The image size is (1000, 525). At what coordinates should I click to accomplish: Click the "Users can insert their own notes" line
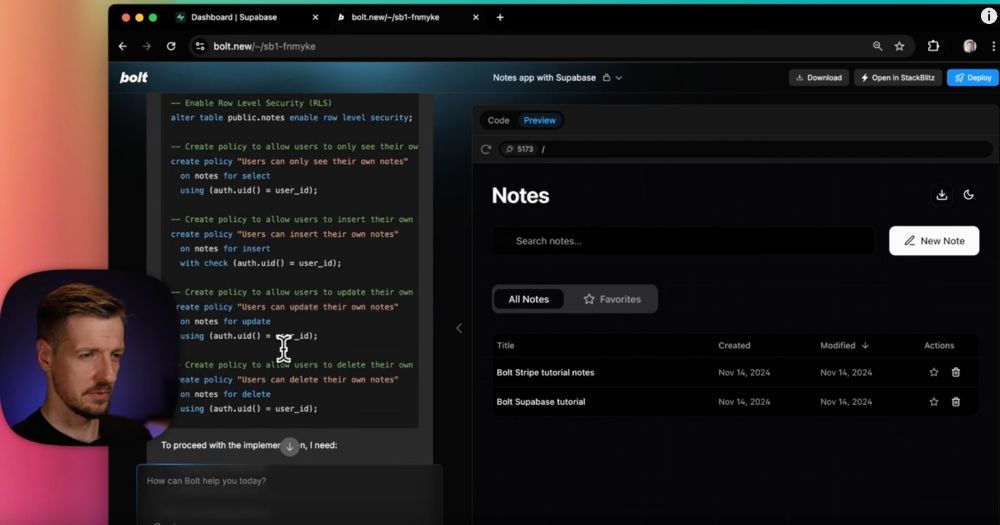point(284,234)
